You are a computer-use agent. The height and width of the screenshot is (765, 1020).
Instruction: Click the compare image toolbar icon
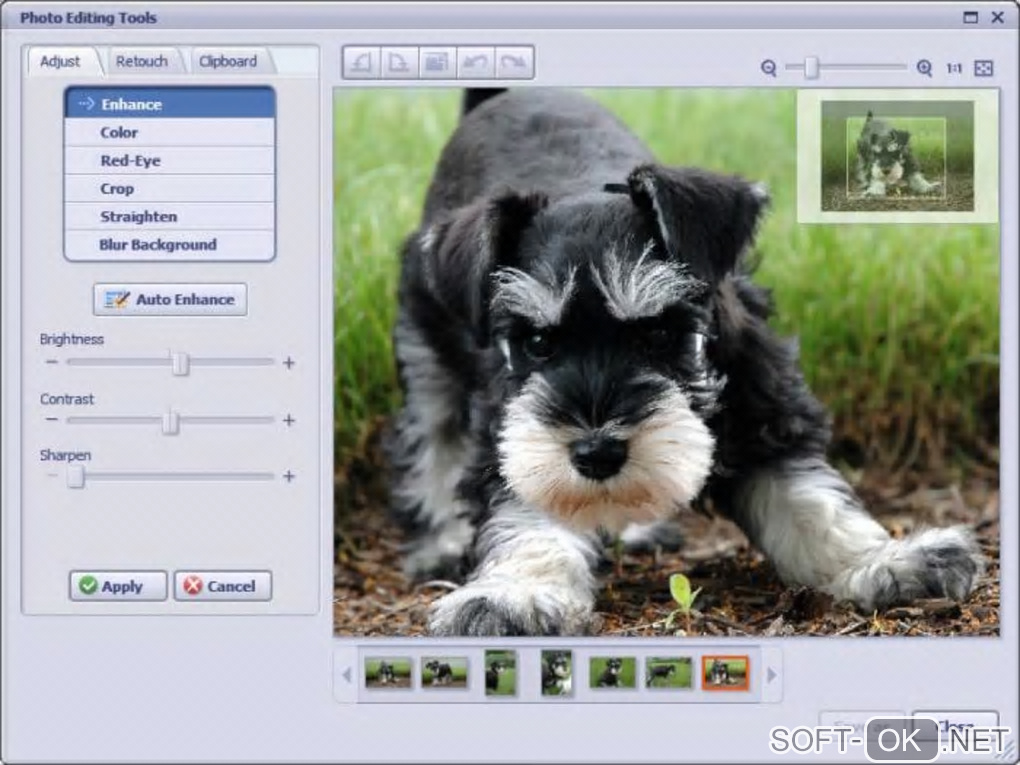pyautogui.click(x=437, y=62)
